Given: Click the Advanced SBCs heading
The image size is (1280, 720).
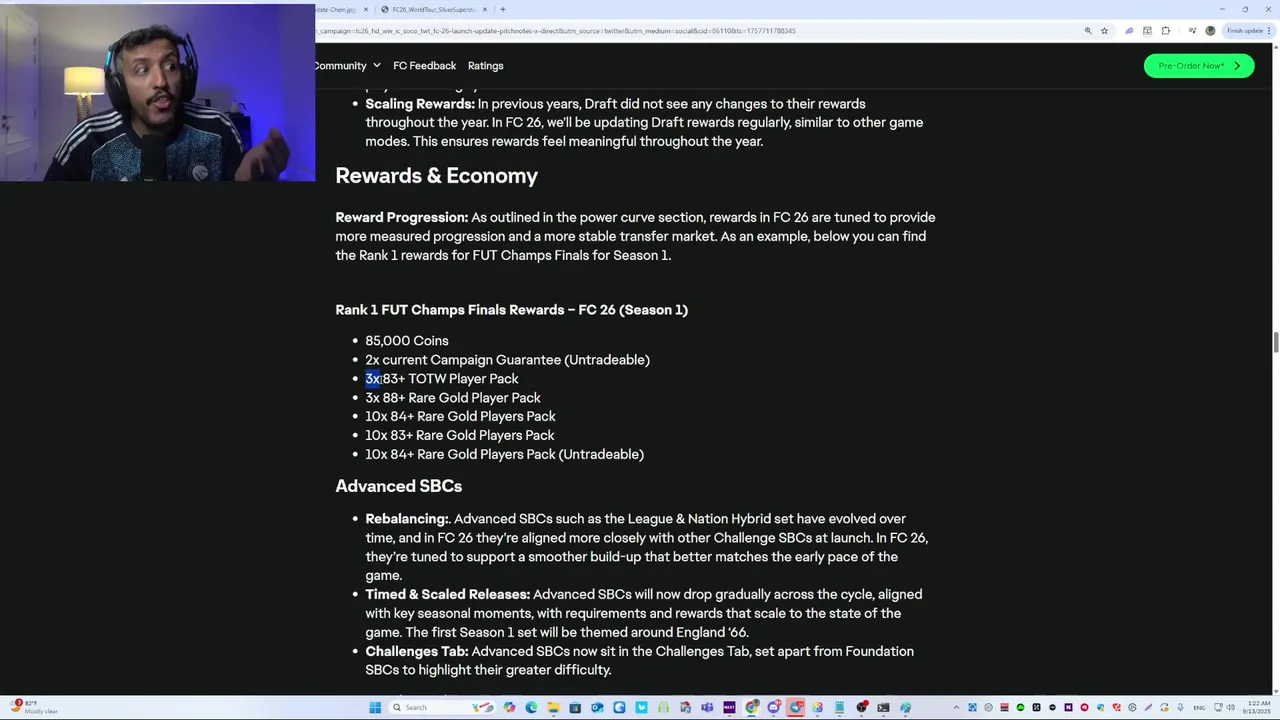Looking at the screenshot, I should point(398,486).
